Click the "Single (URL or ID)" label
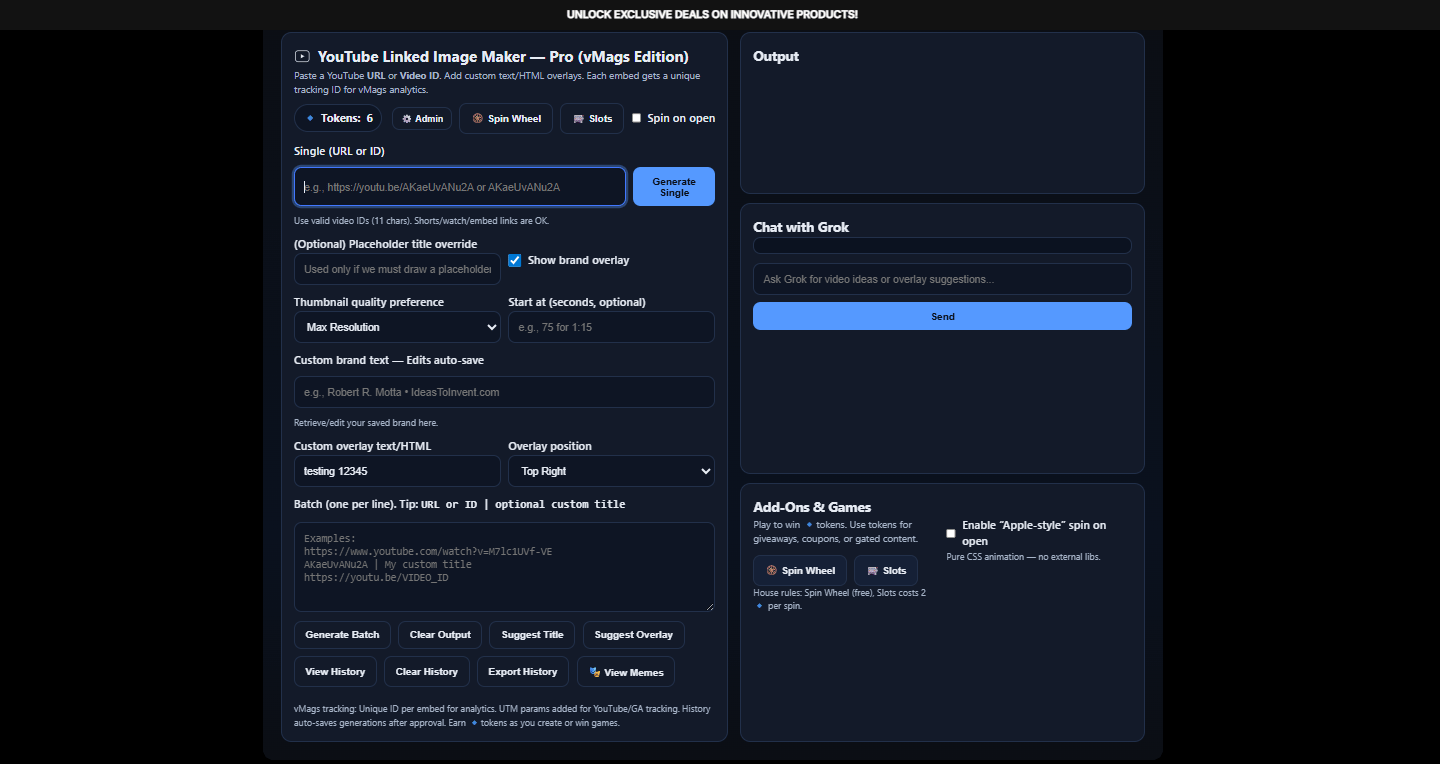The width and height of the screenshot is (1440, 764). [339, 151]
